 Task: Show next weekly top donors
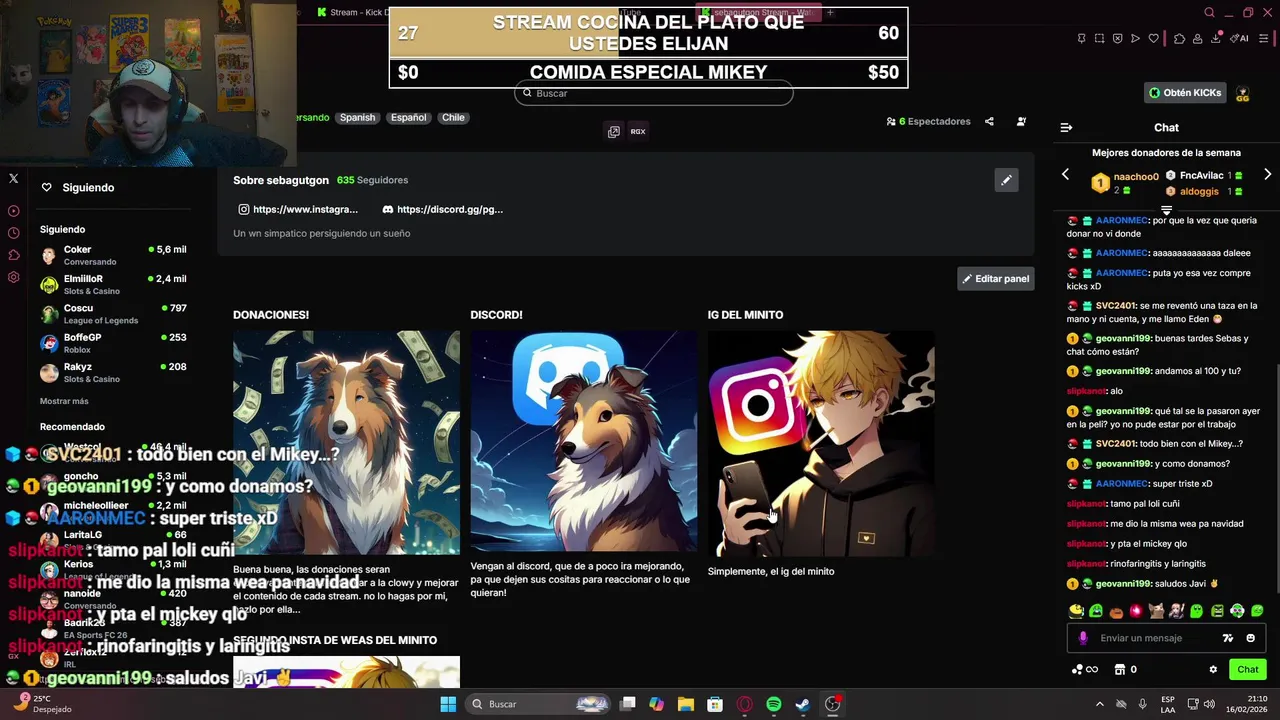(1267, 175)
